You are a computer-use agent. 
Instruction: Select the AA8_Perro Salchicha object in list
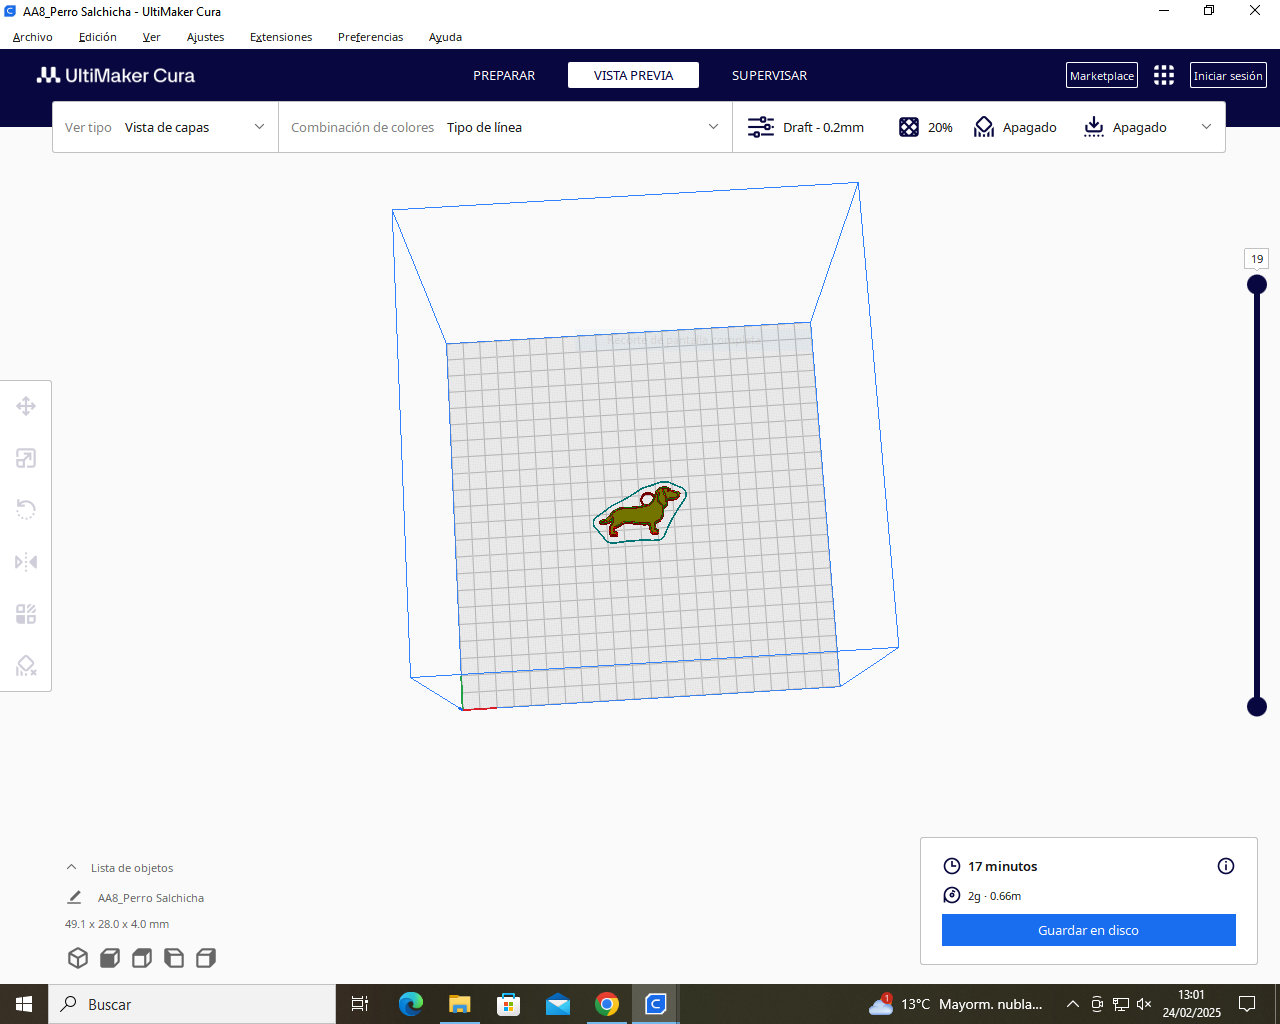150,898
